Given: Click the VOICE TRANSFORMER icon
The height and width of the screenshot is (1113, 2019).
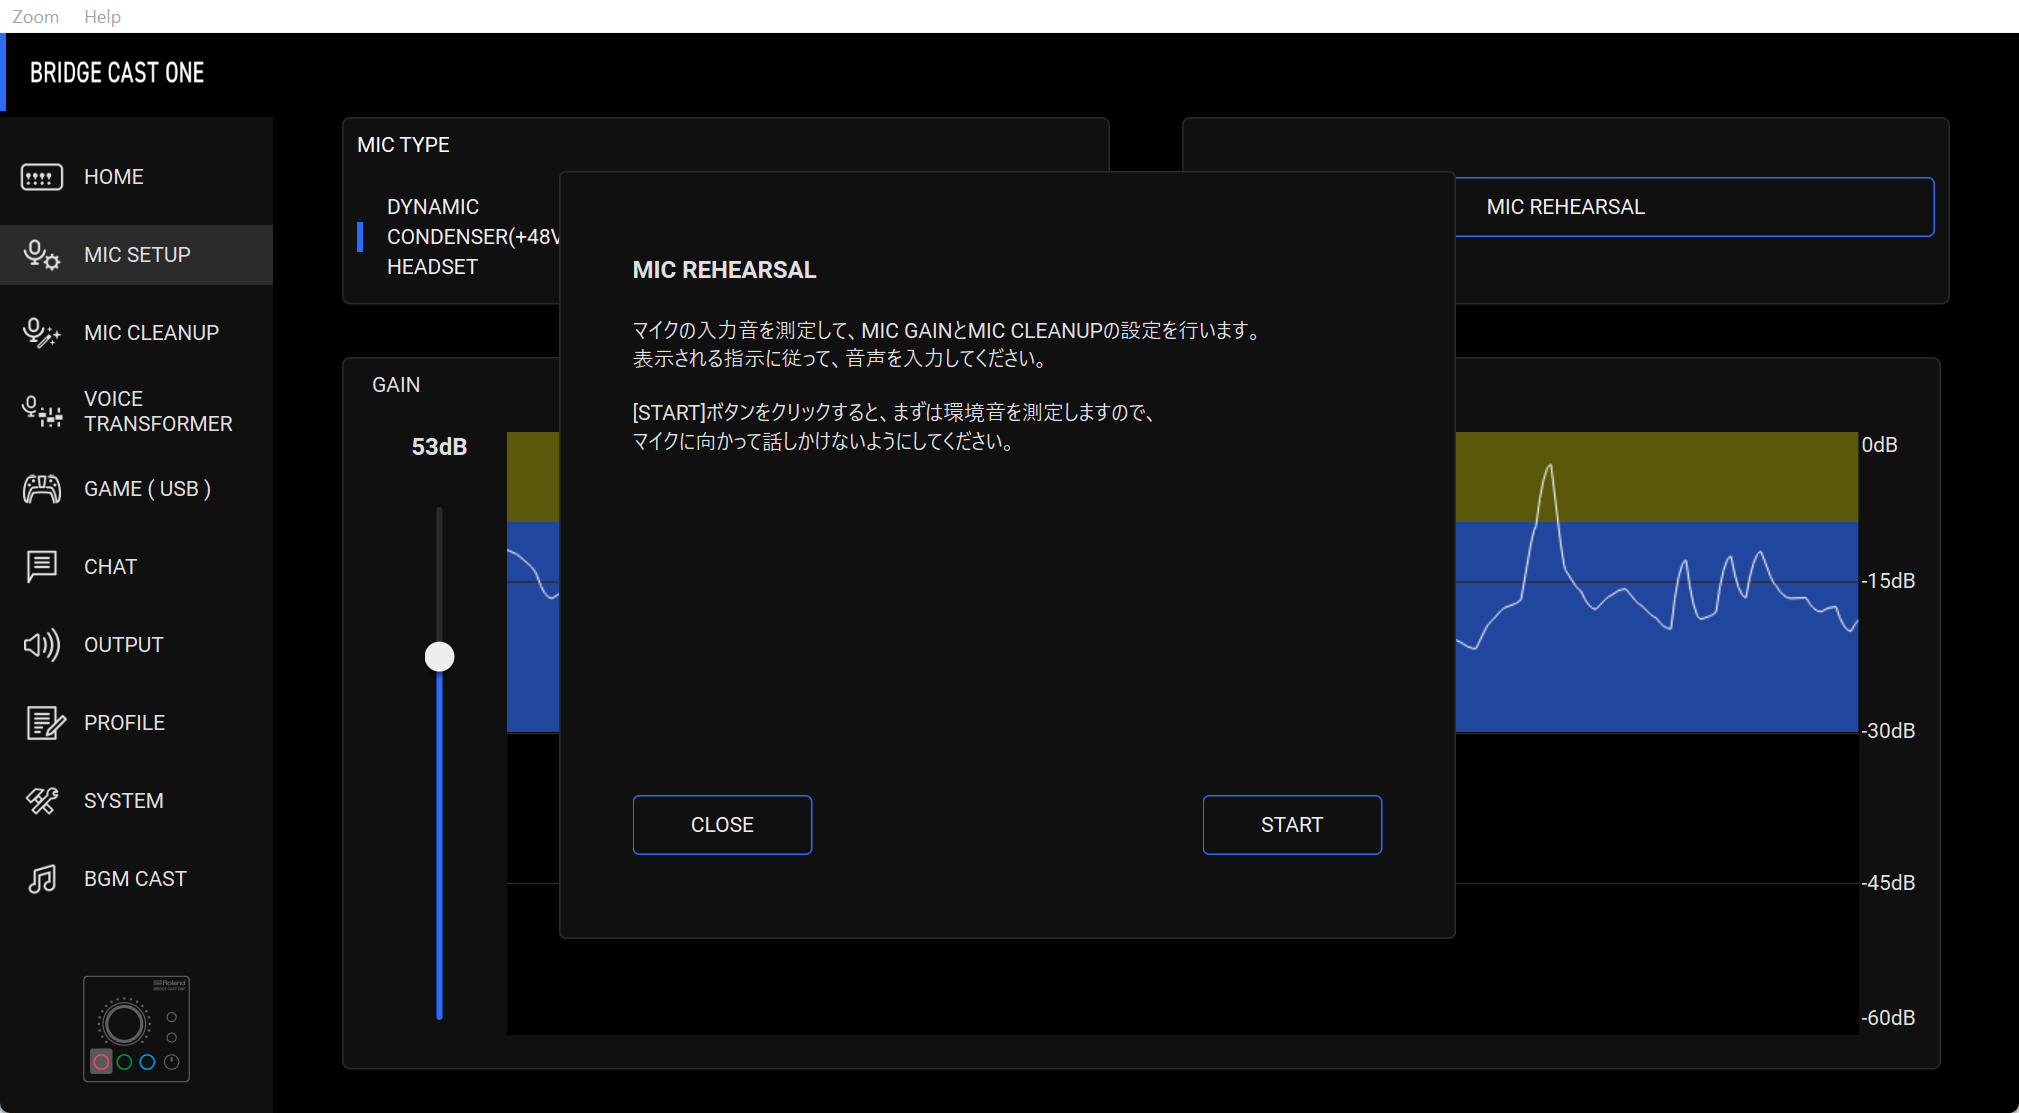Looking at the screenshot, I should pos(42,411).
